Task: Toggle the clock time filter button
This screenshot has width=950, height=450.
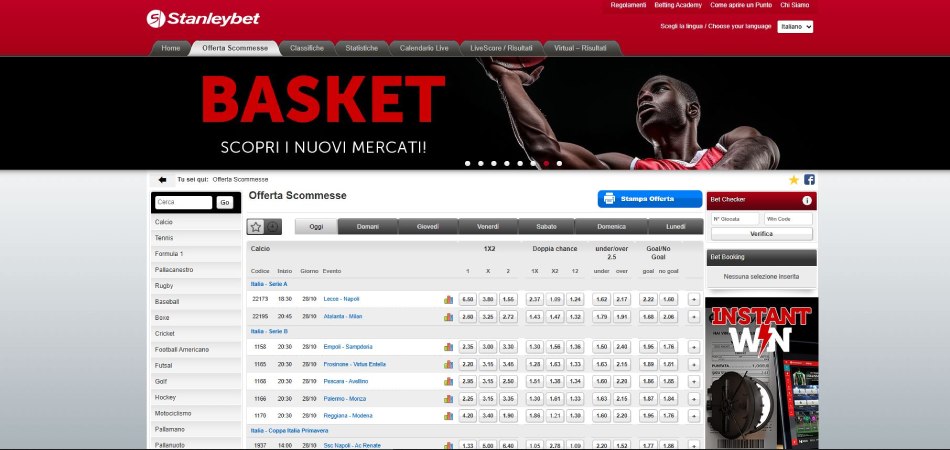Action: 273,227
